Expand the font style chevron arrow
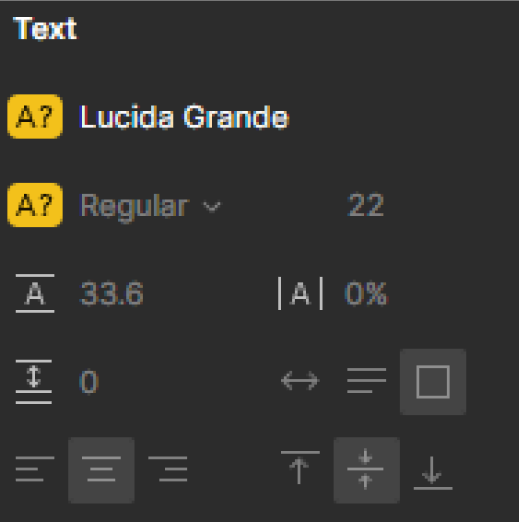519x522 pixels. 212,206
